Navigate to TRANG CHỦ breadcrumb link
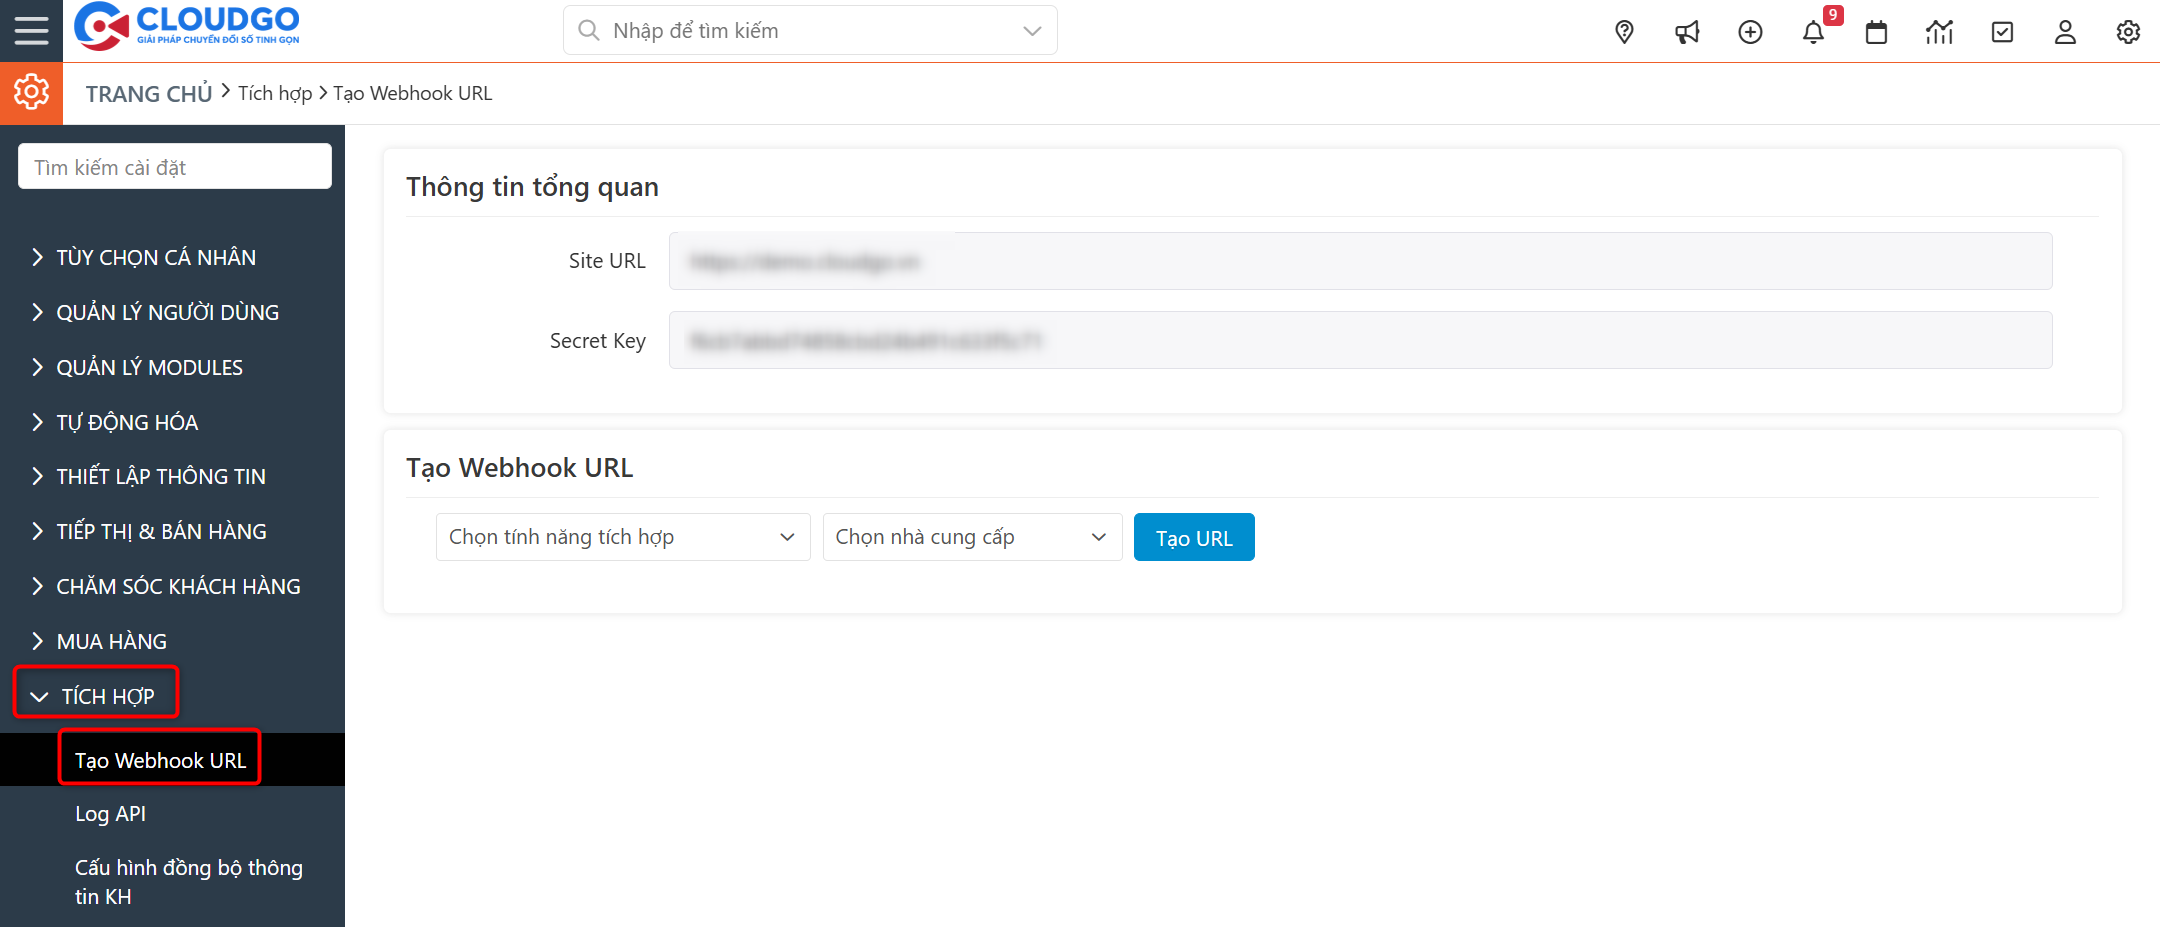Image resolution: width=2160 pixels, height=927 pixels. tap(148, 93)
